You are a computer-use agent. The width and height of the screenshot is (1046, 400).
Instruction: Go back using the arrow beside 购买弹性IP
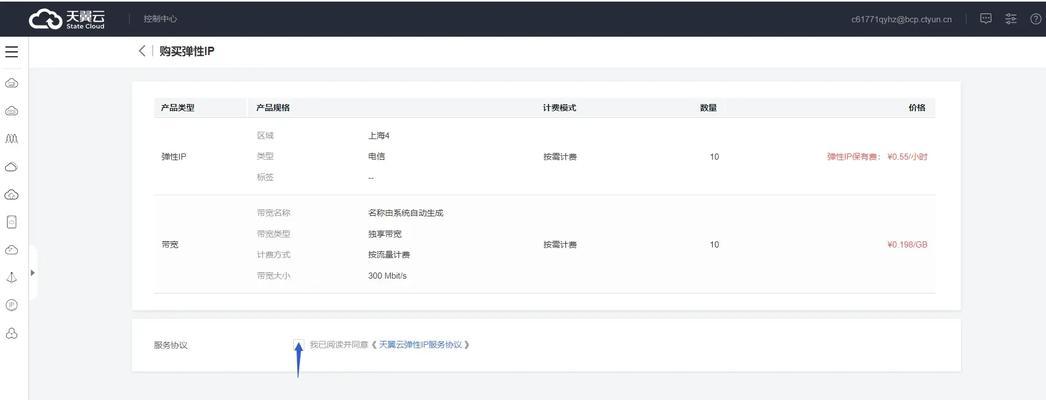[141, 51]
